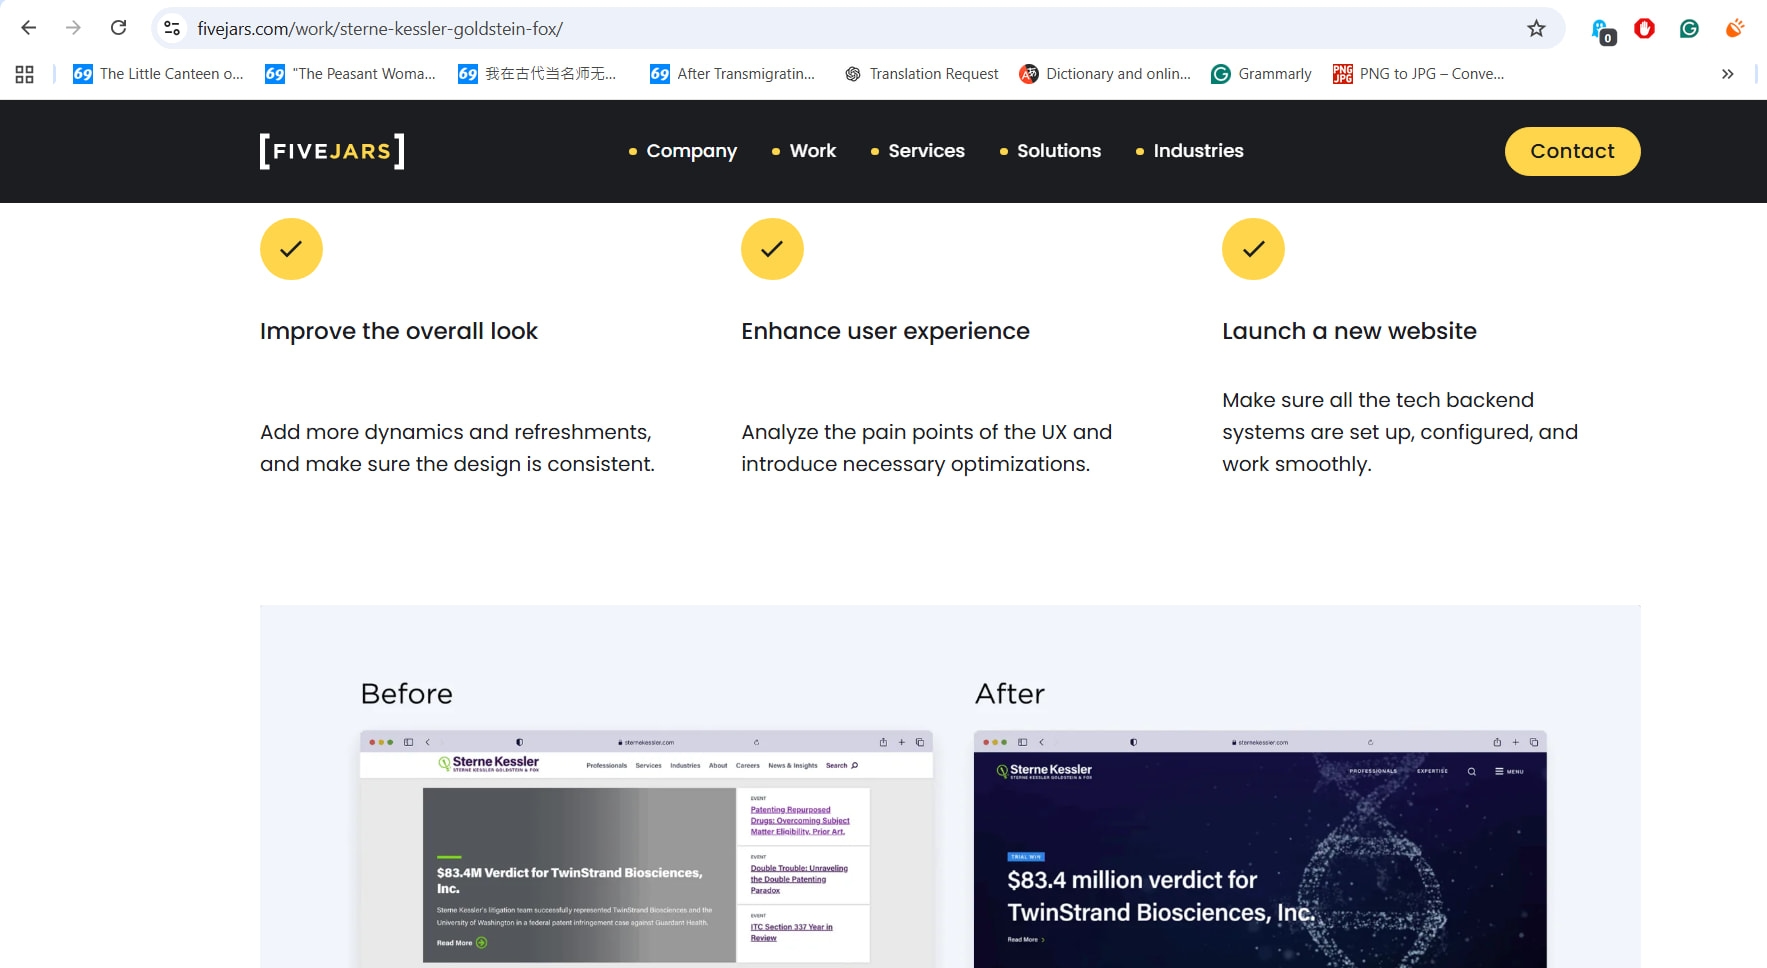Image resolution: width=1767 pixels, height=968 pixels.
Task: Go back to the previous page
Action: click(x=28, y=28)
